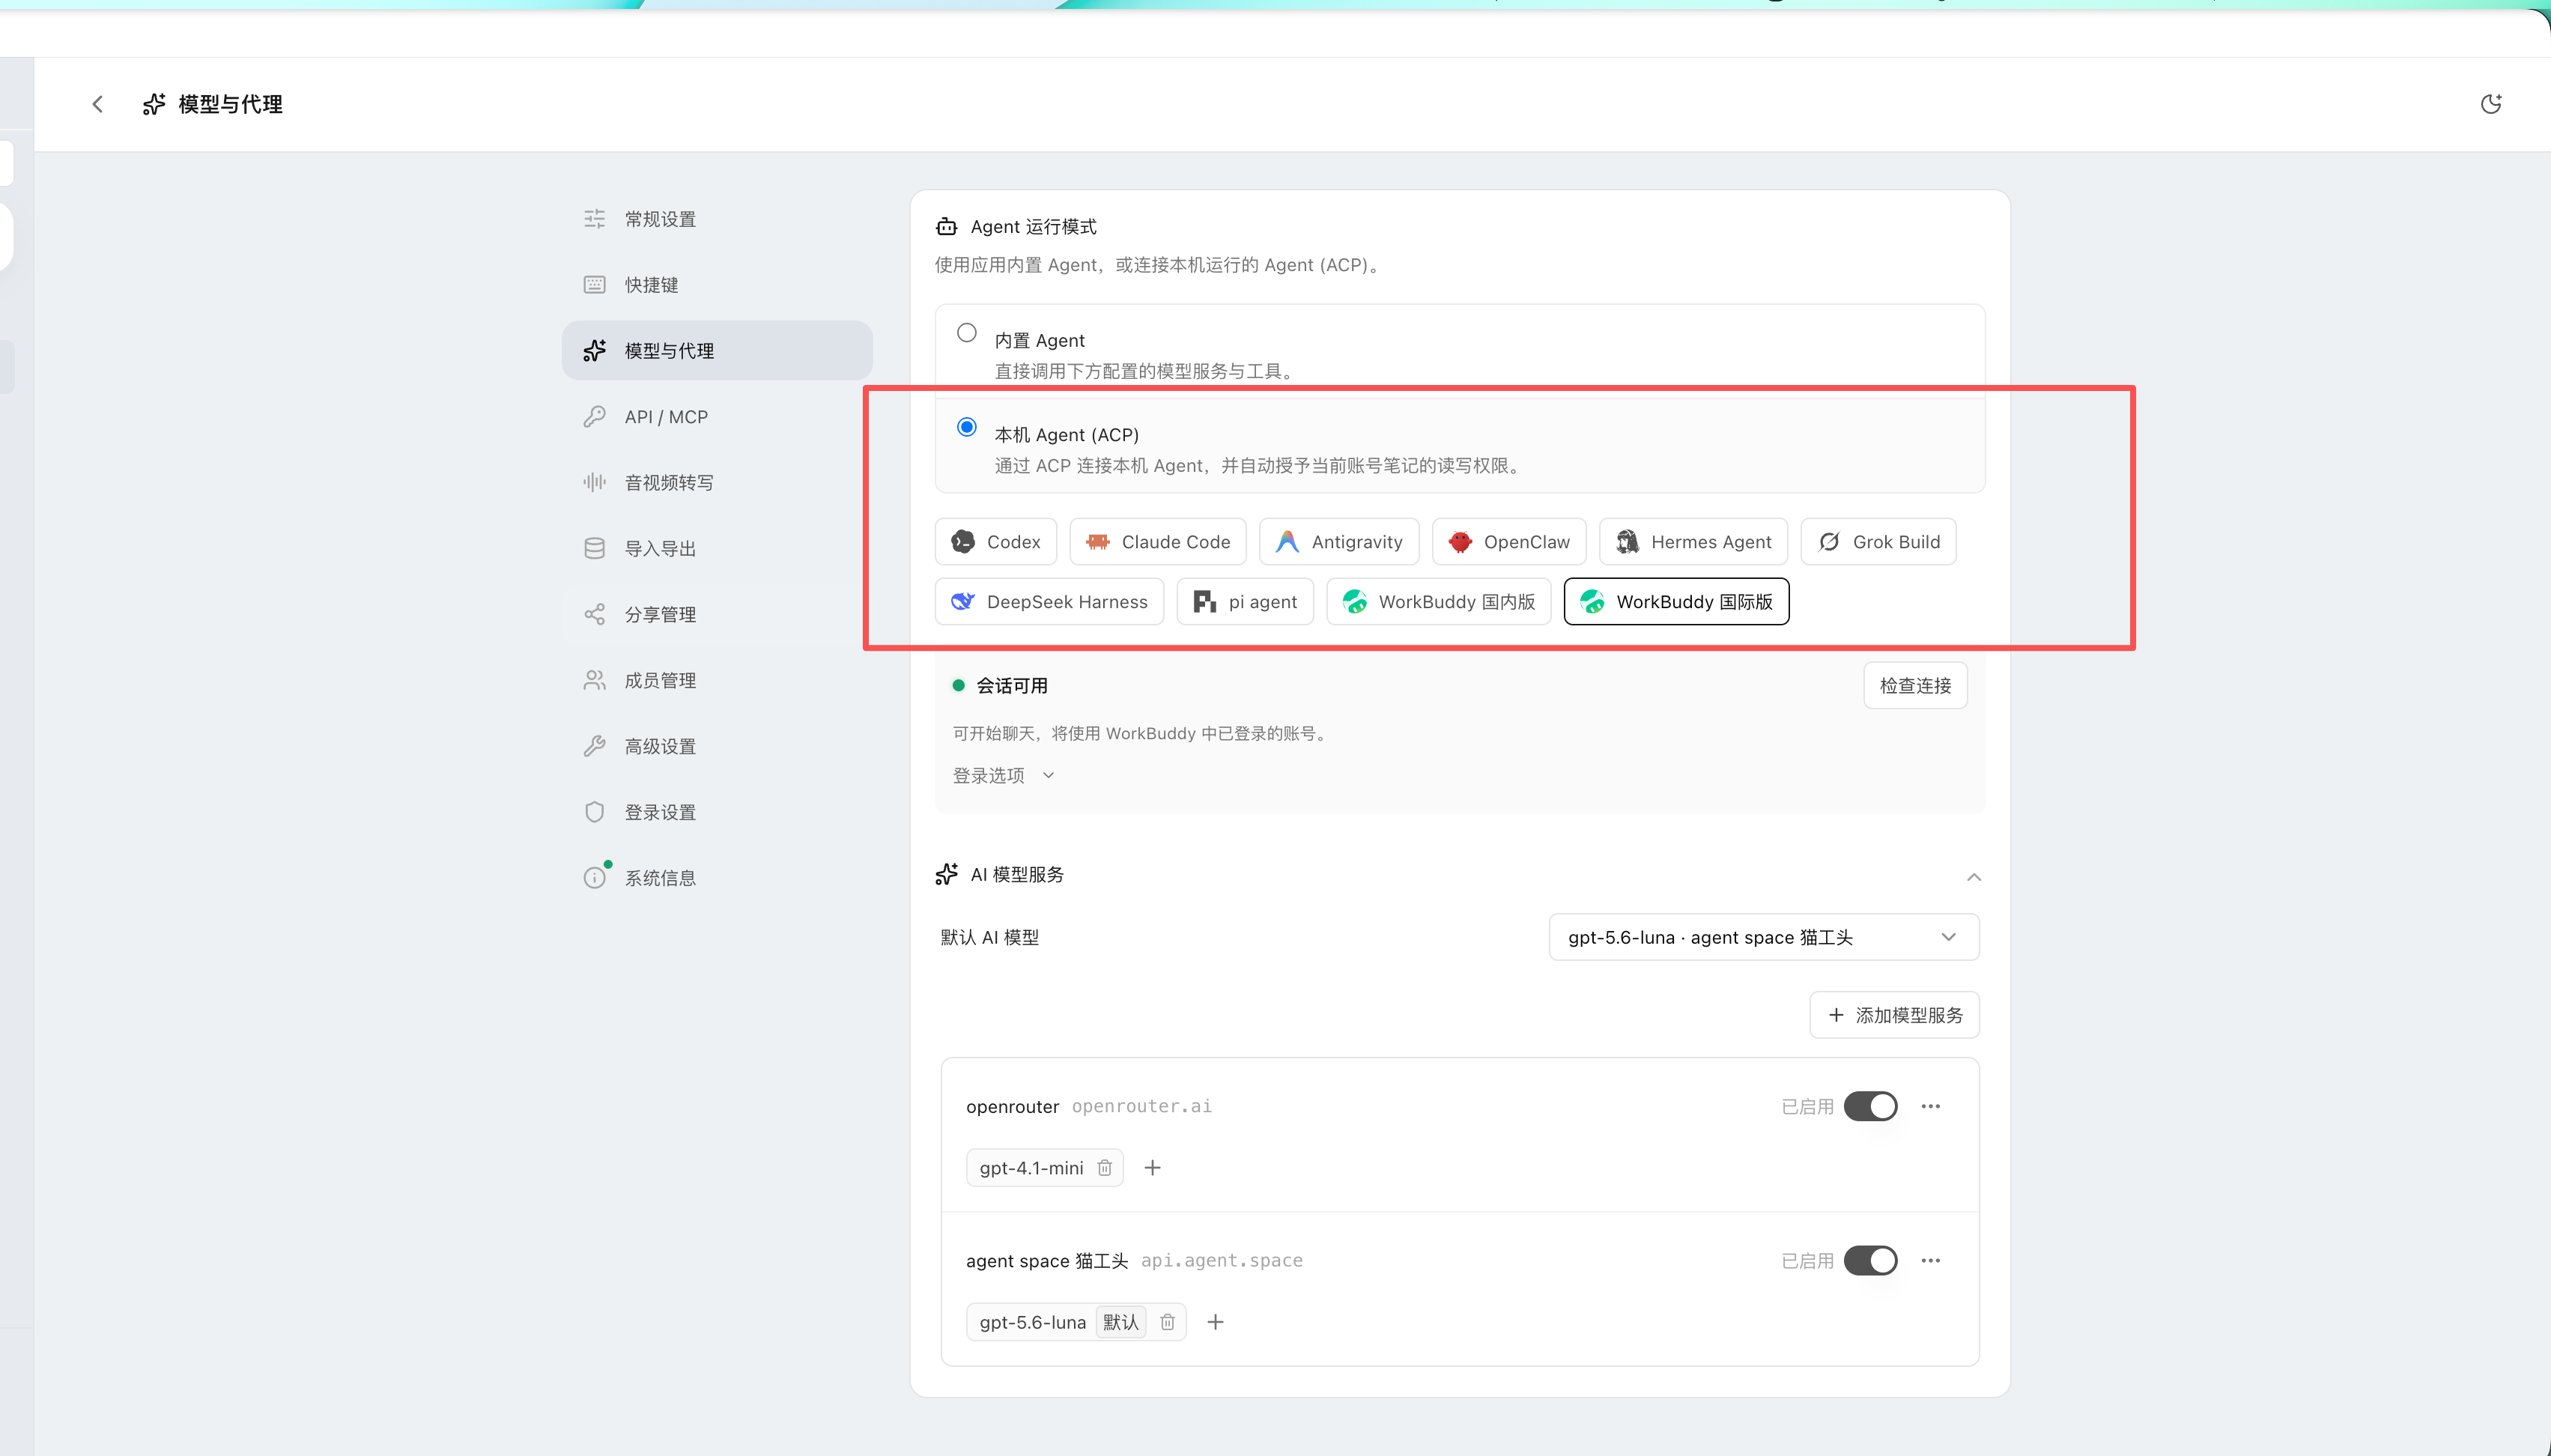
Task: Go back with the left arrow icon
Action: tap(97, 104)
